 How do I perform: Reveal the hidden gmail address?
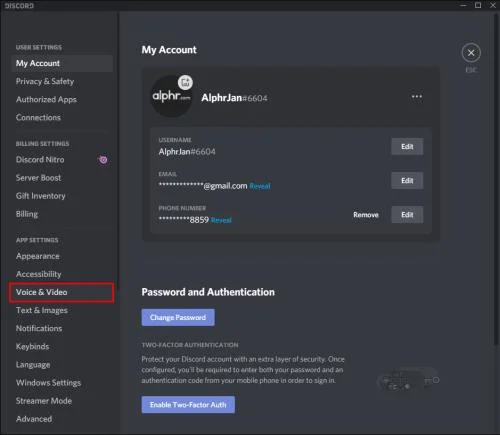pos(260,186)
